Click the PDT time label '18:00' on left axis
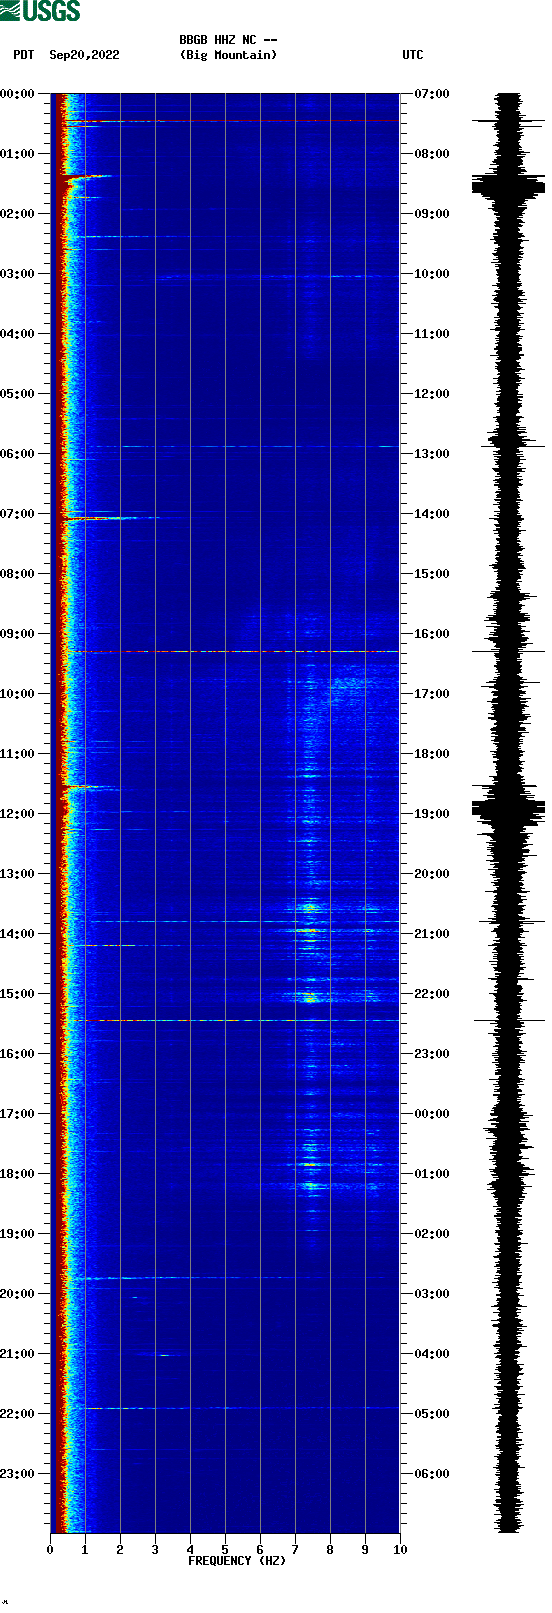552x1613 pixels. tap(18, 1174)
